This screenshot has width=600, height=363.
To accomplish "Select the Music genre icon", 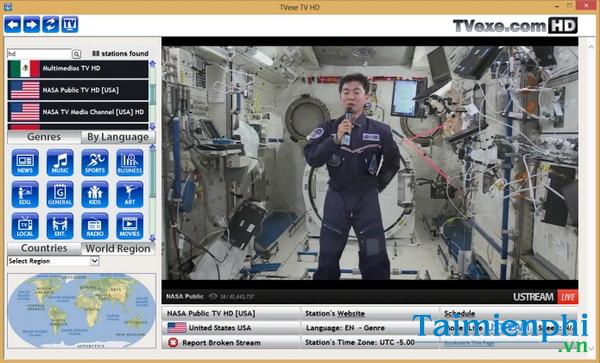I will click(60, 163).
